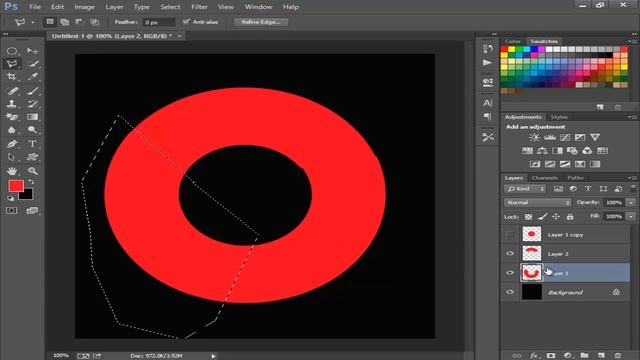This screenshot has height=360, width=640.
Task: Click the Levels adjustment icon
Action: (x=550, y=138)
